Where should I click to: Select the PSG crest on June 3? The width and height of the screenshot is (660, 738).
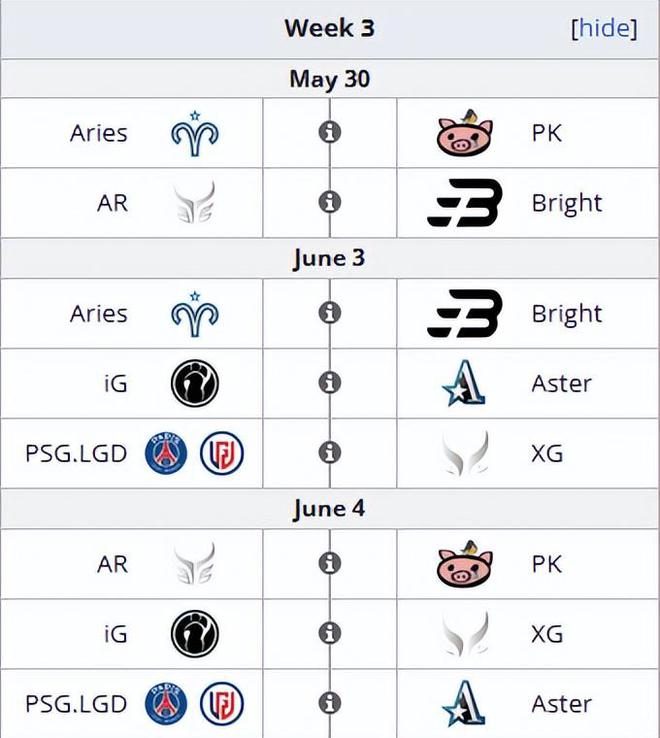click(x=166, y=453)
